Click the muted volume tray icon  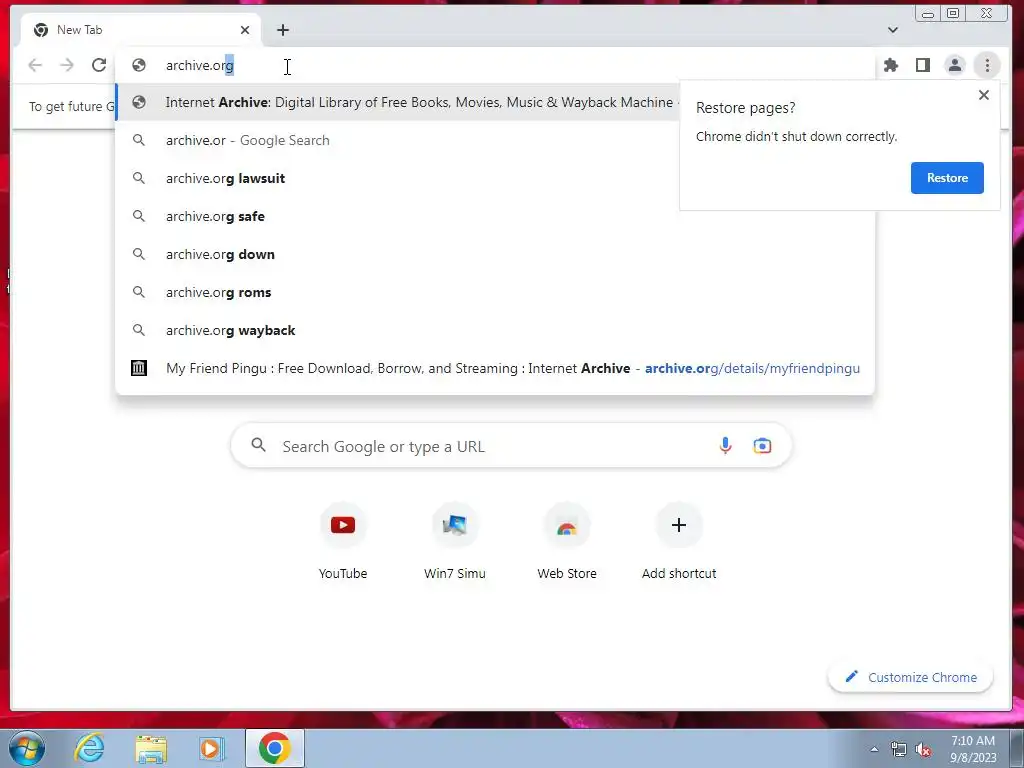pyautogui.click(x=923, y=750)
